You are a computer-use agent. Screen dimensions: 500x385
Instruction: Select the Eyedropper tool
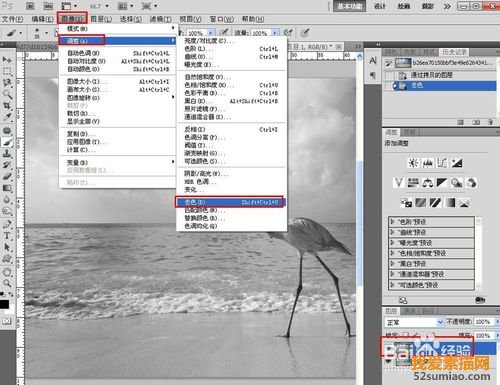(7, 117)
